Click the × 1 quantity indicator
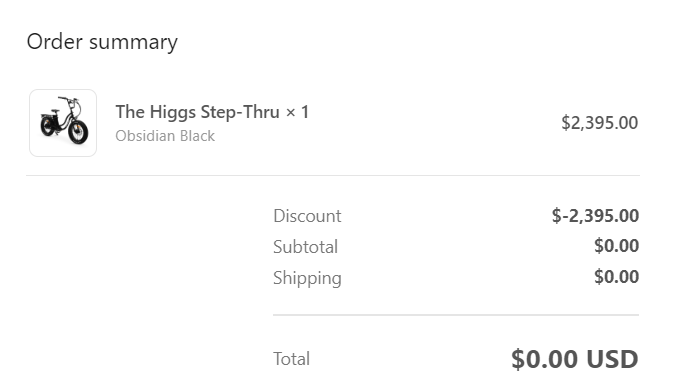Viewport: 693px width, 391px height. click(297, 112)
